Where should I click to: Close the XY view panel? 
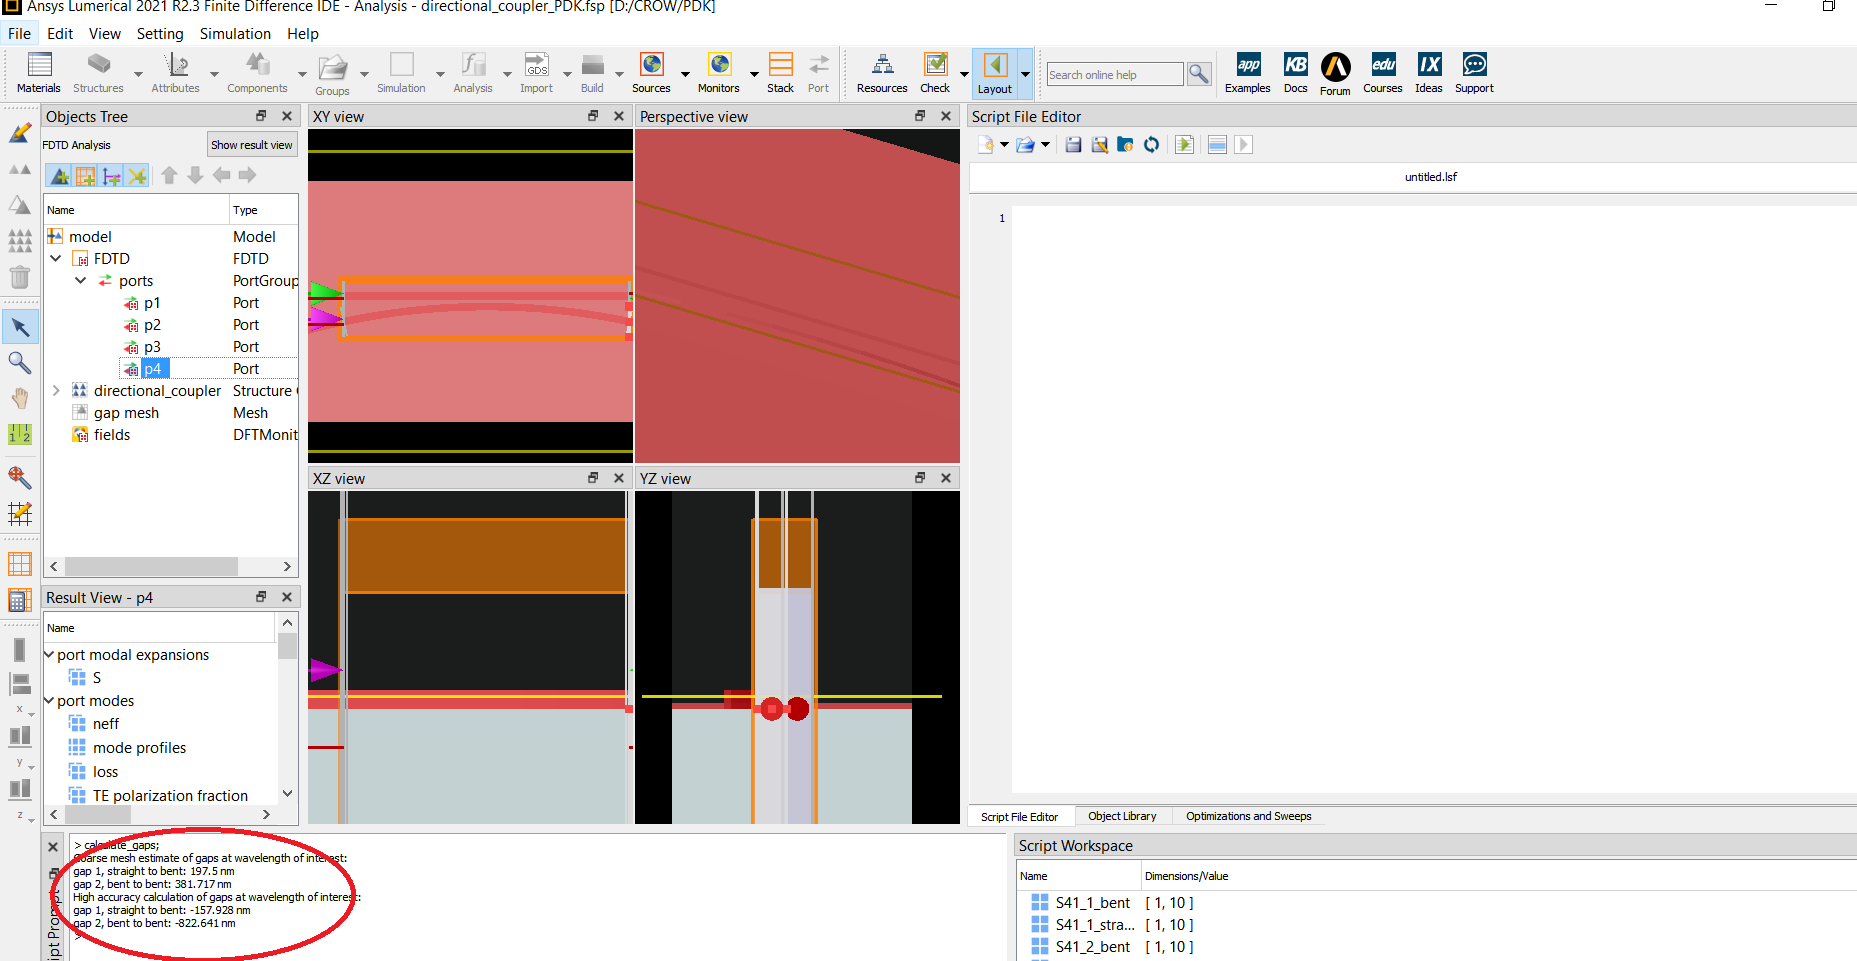click(x=619, y=116)
